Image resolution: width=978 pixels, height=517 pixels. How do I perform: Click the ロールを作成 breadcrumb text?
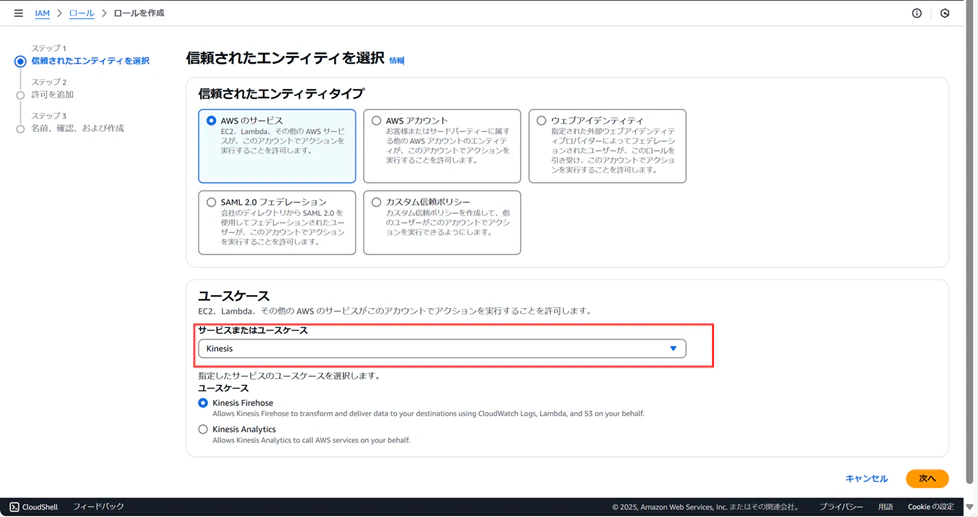click(139, 13)
